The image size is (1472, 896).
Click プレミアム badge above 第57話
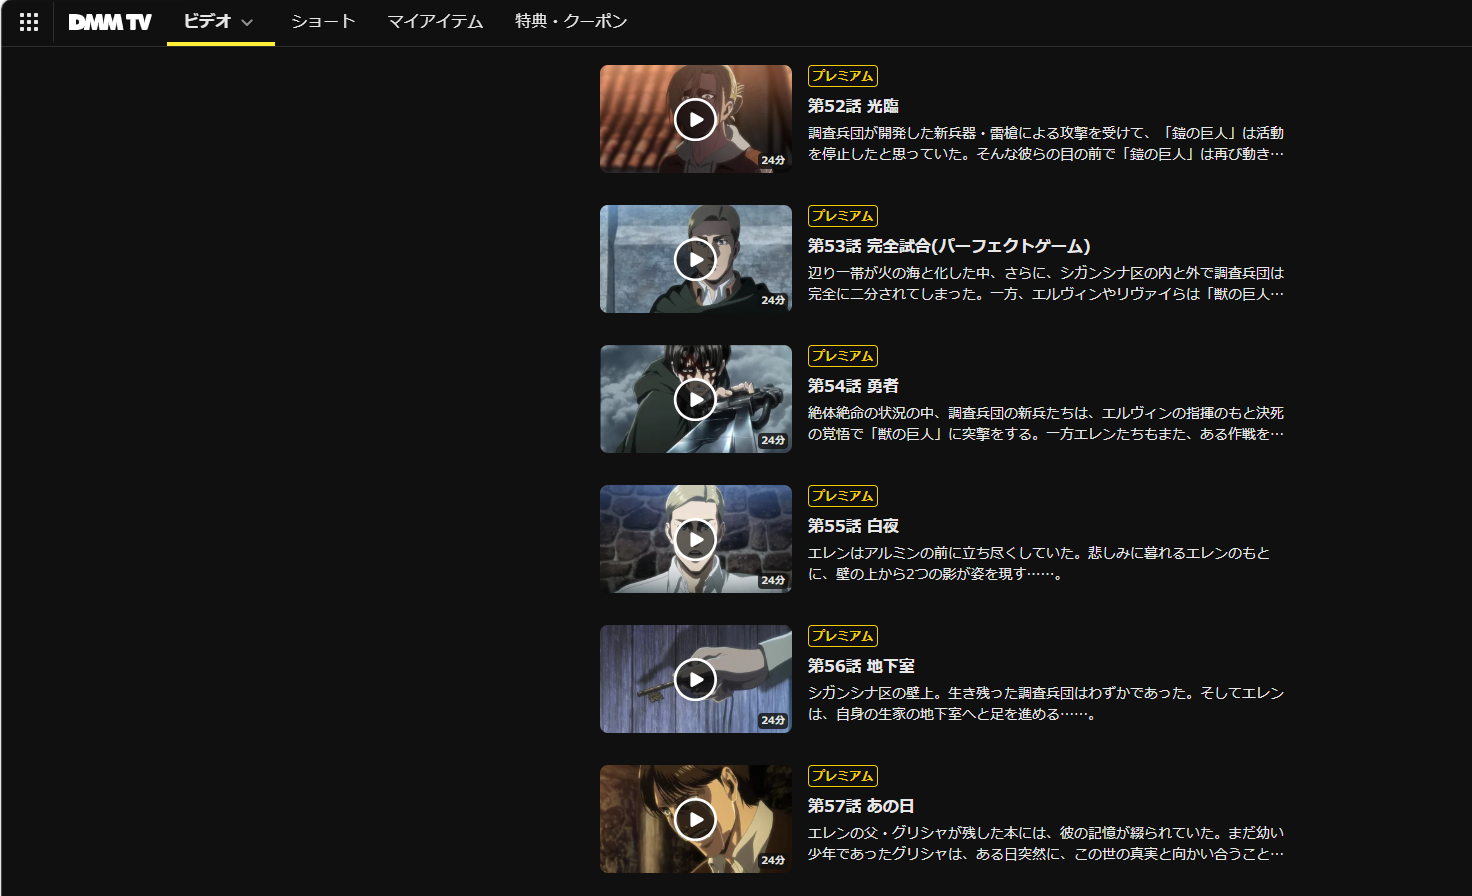[x=843, y=776]
